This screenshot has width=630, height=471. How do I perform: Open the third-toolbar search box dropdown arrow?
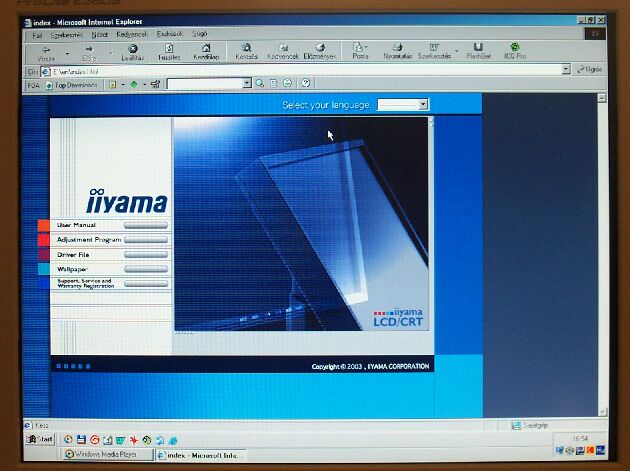(247, 83)
